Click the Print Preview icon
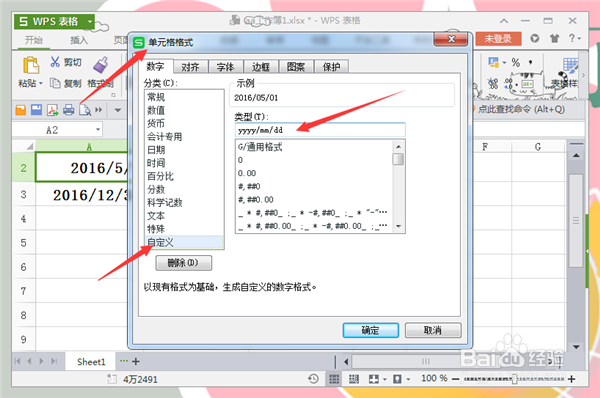The height and width of the screenshot is (398, 600). pyautogui.click(x=85, y=110)
